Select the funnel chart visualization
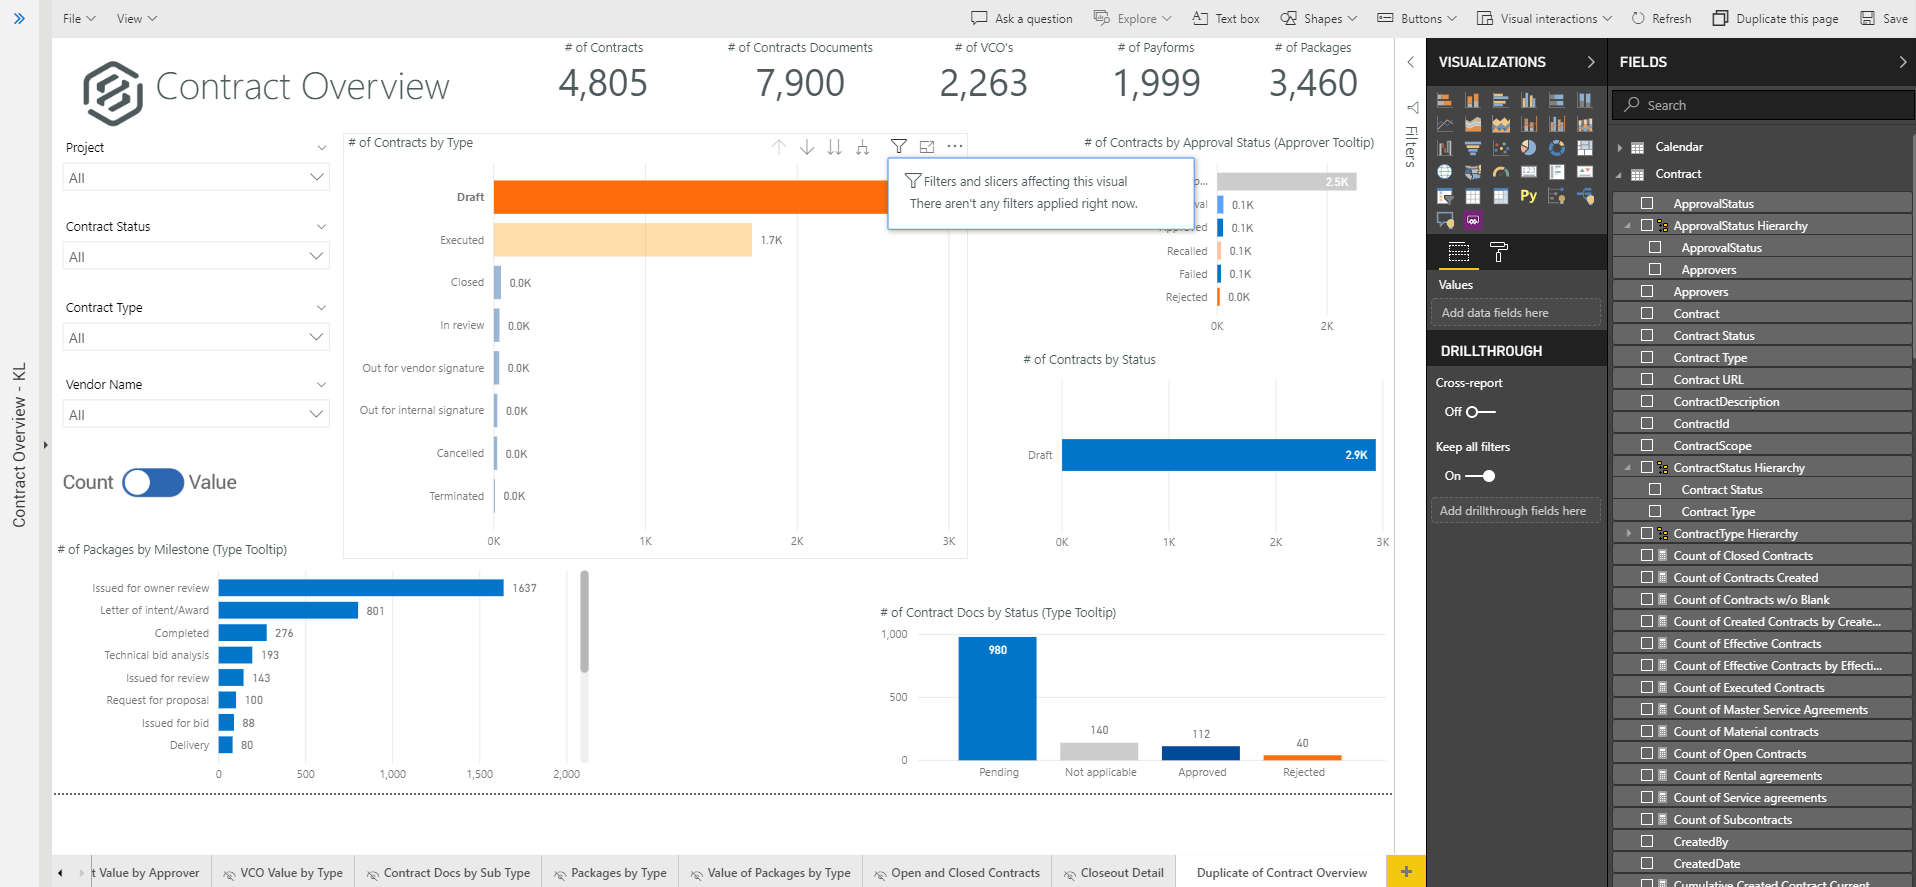 point(1473,148)
